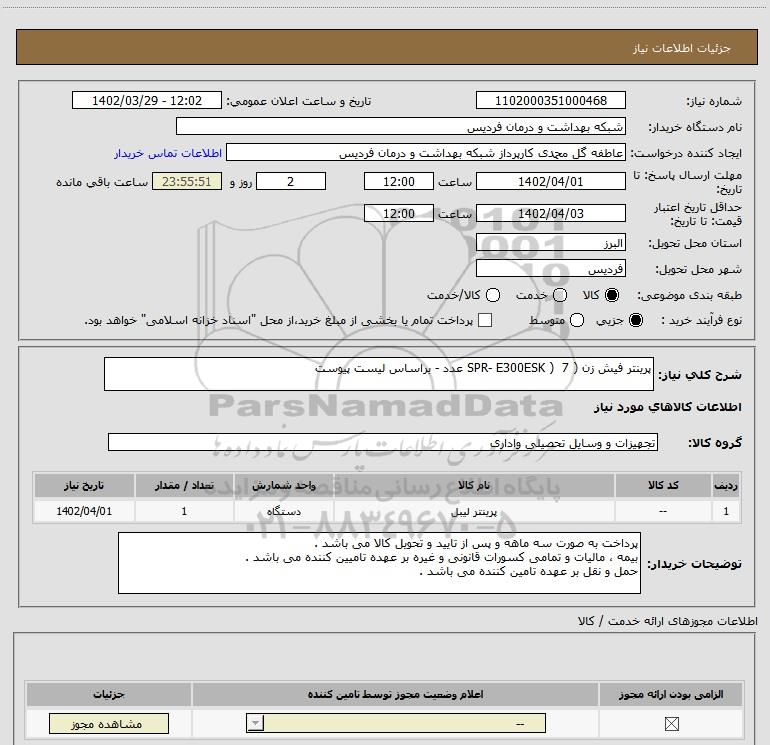Screen dimensions: 770x745
Task: Click the دستگاه unit cell
Action: (283, 511)
